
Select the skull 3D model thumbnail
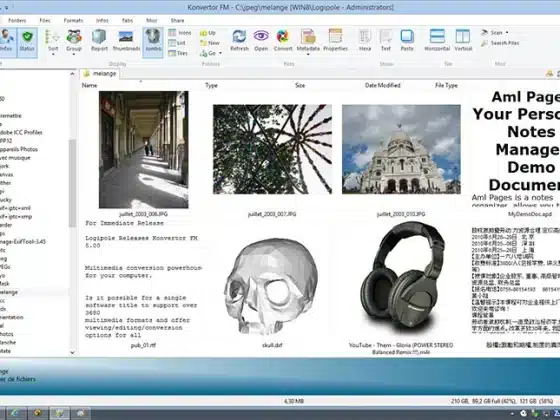pos(272,286)
